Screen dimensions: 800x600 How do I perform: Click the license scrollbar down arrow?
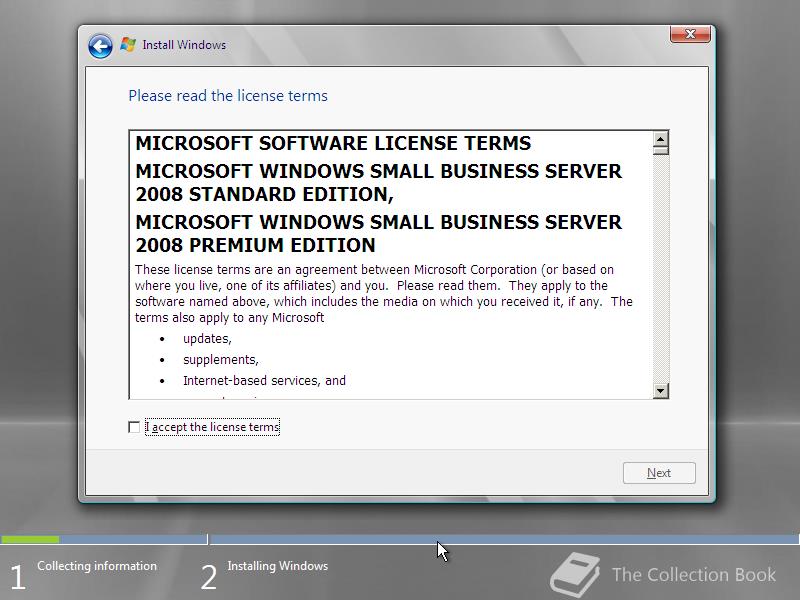pyautogui.click(x=661, y=391)
